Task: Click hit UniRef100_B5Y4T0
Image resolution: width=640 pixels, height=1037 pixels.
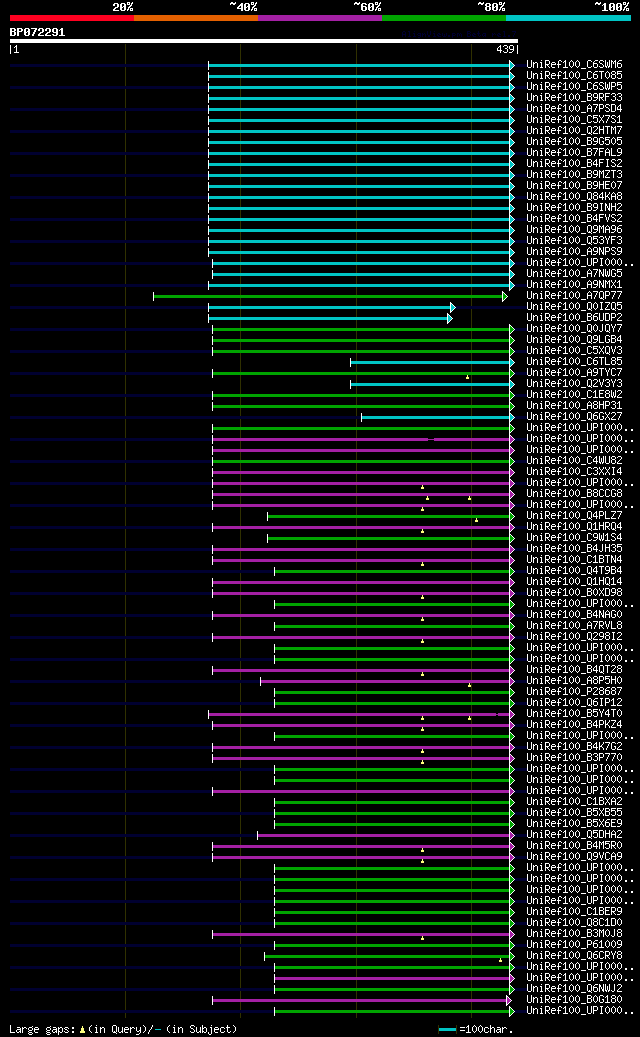Action: [575, 713]
